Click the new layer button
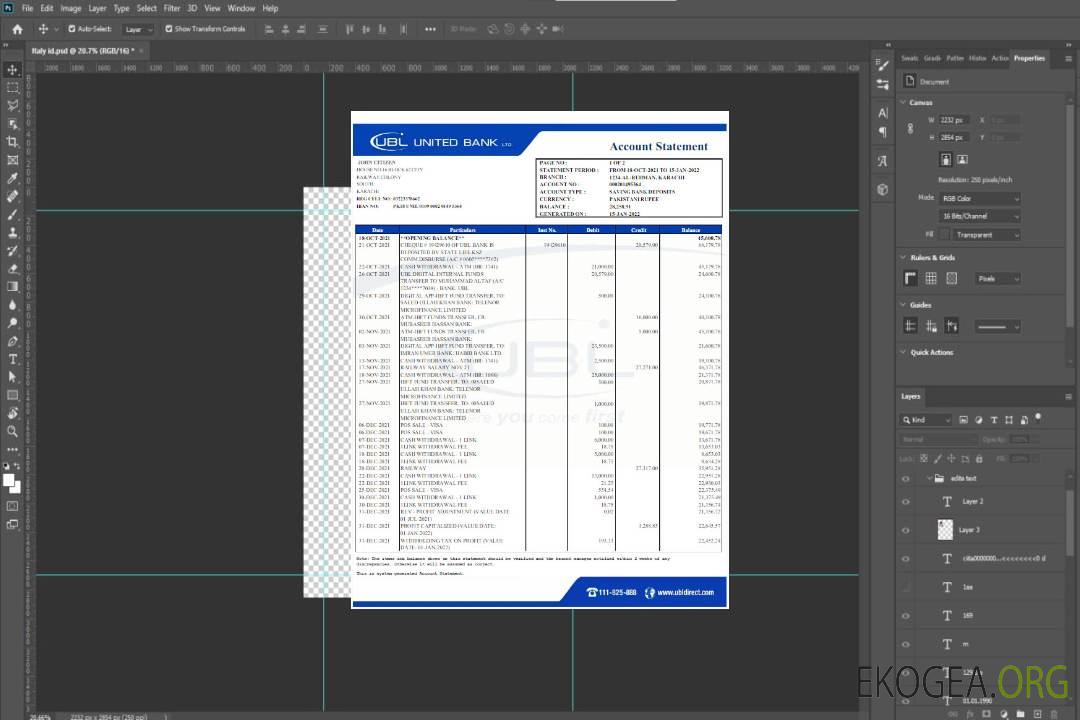Image resolution: width=1080 pixels, height=720 pixels. pyautogui.click(x=1037, y=714)
